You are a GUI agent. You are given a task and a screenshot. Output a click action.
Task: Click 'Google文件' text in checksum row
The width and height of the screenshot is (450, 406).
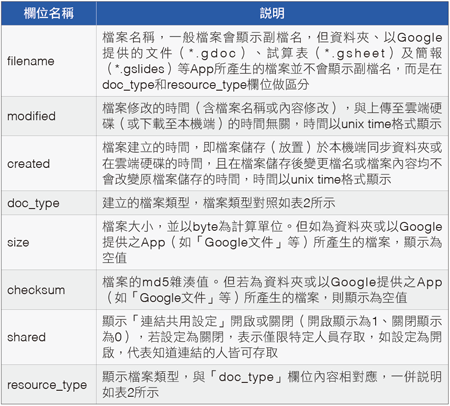click(x=172, y=298)
